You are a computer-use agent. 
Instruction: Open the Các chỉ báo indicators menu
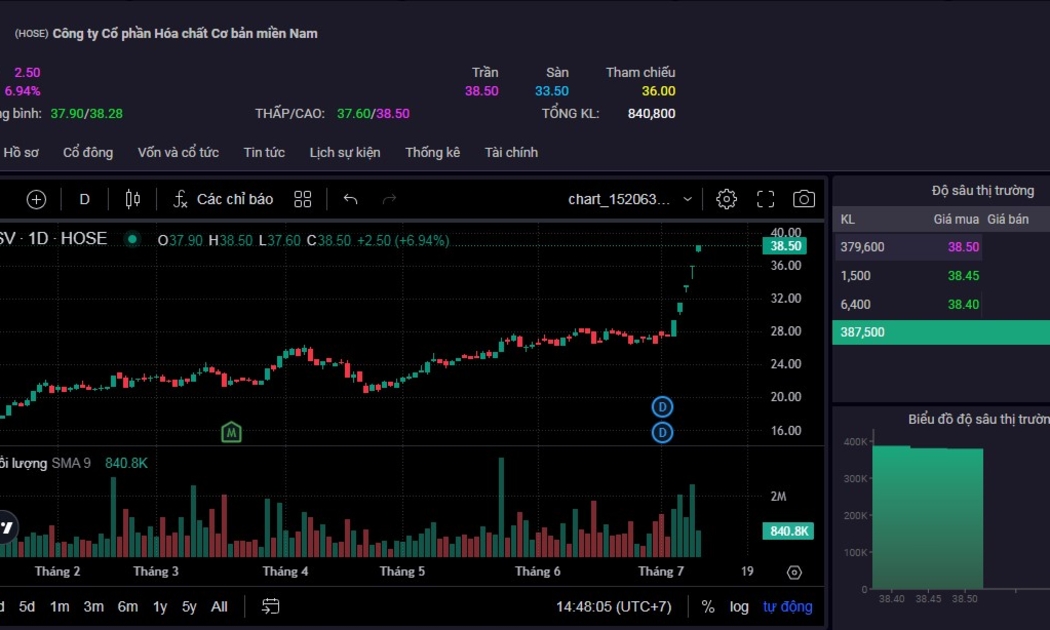(x=223, y=199)
